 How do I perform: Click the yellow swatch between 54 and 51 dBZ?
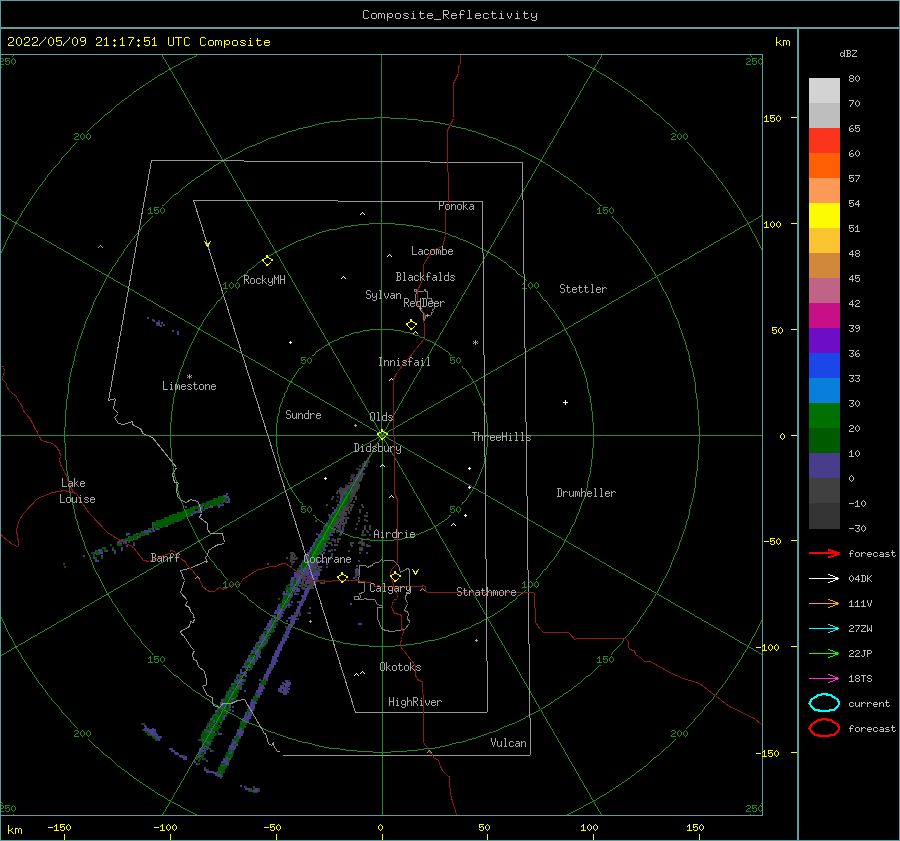point(824,216)
